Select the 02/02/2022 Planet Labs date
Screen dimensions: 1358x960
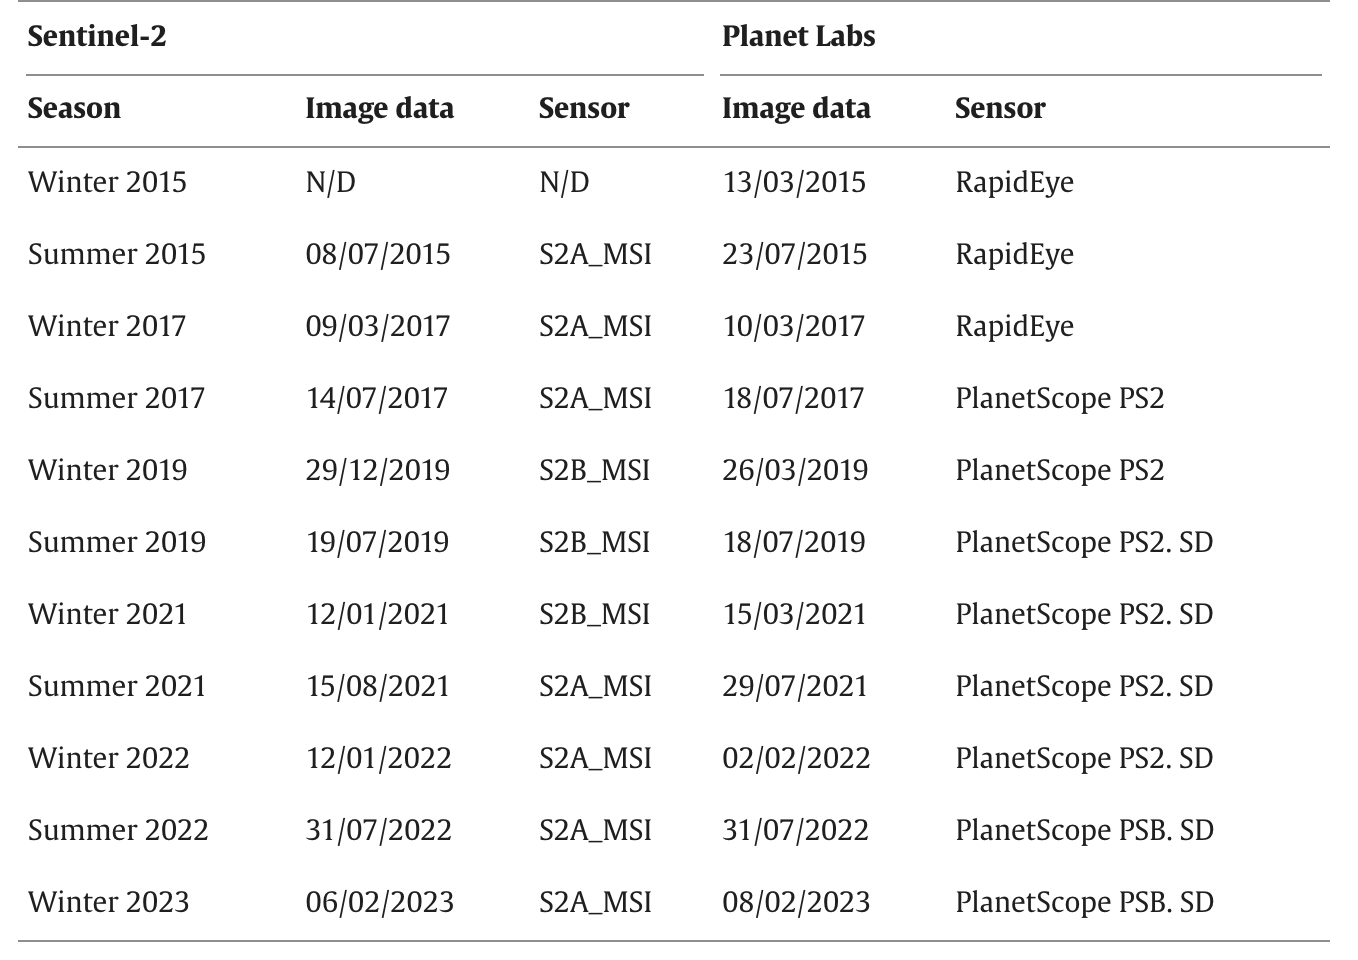pos(796,758)
